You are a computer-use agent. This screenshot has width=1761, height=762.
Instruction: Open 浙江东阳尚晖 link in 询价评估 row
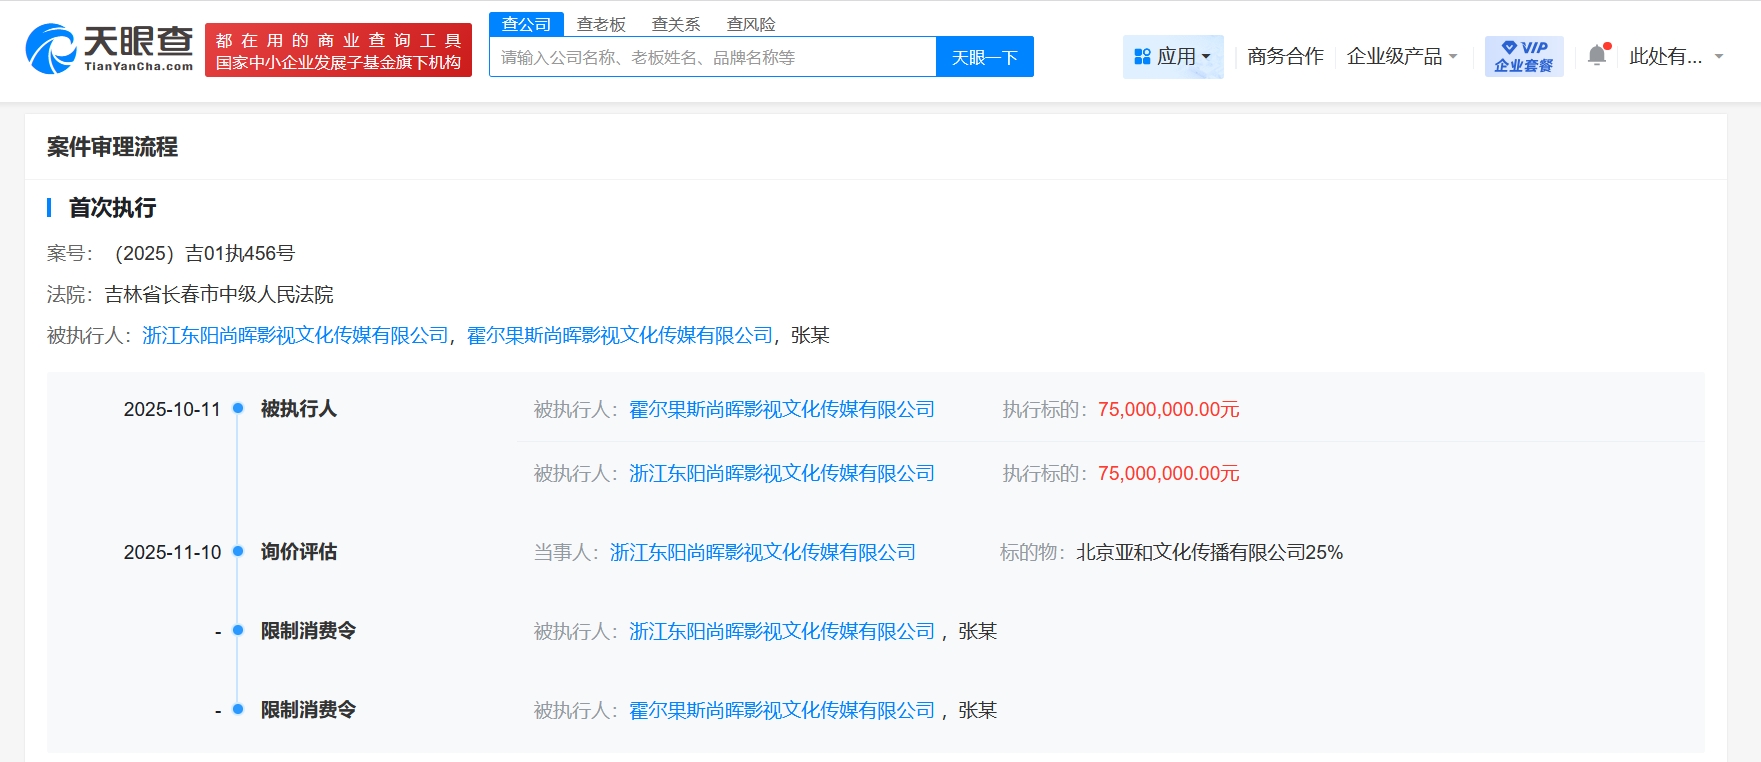click(762, 553)
